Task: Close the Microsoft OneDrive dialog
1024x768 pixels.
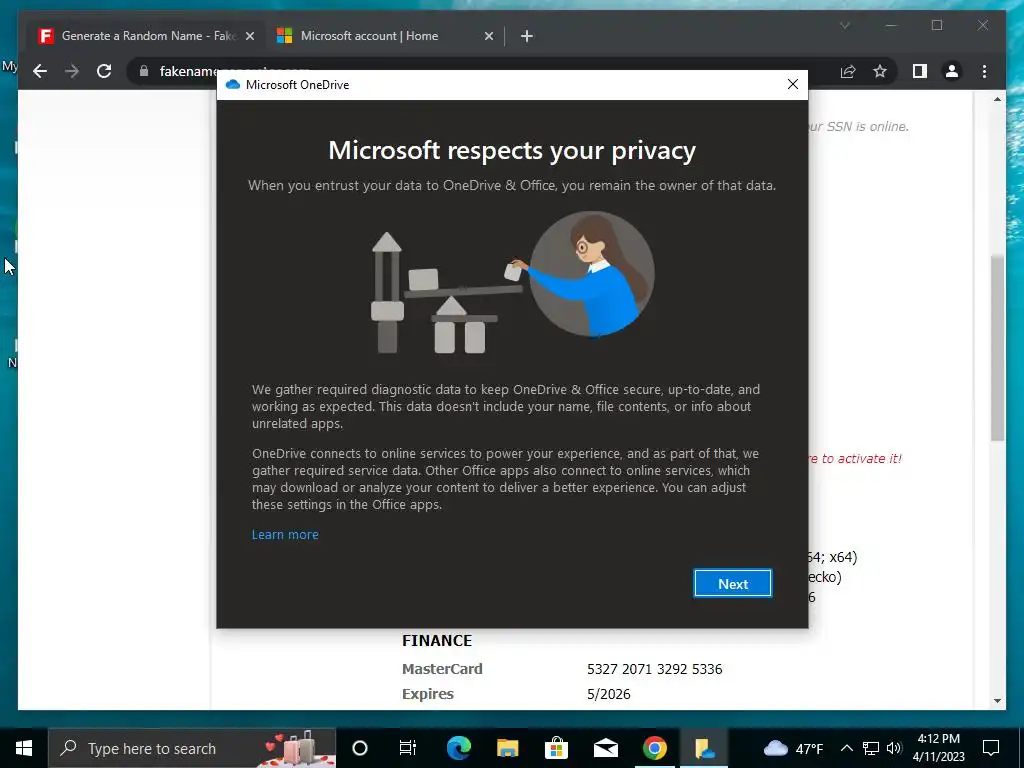Action: [793, 84]
